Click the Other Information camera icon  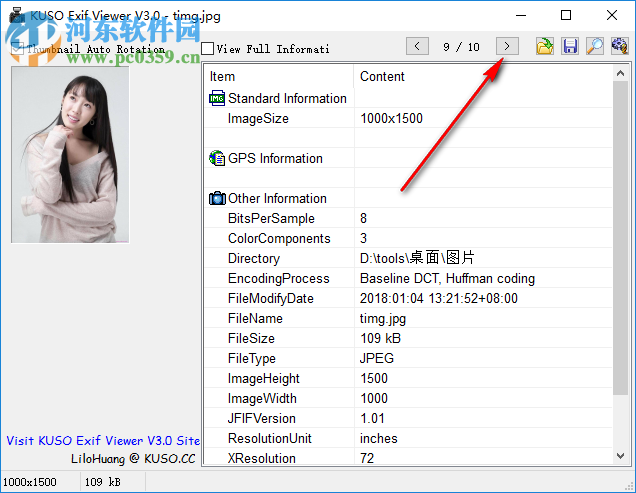click(217, 198)
